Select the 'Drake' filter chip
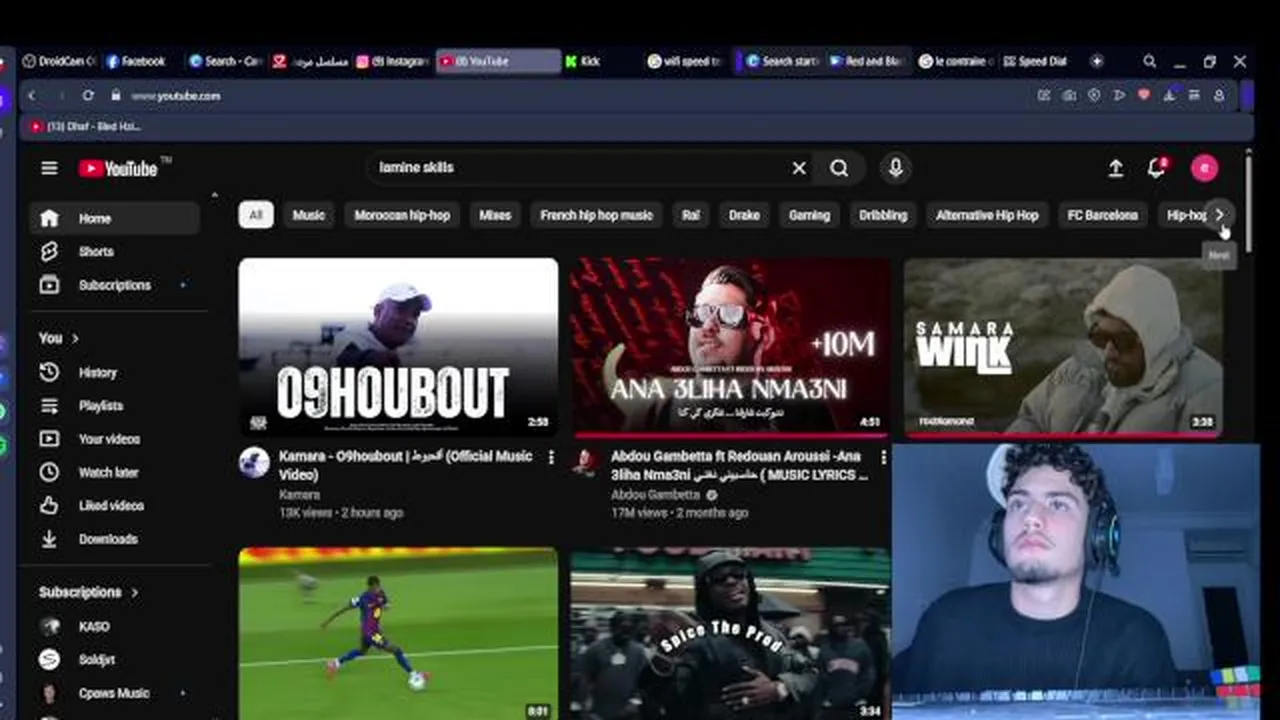This screenshot has width=1280, height=720. [744, 215]
